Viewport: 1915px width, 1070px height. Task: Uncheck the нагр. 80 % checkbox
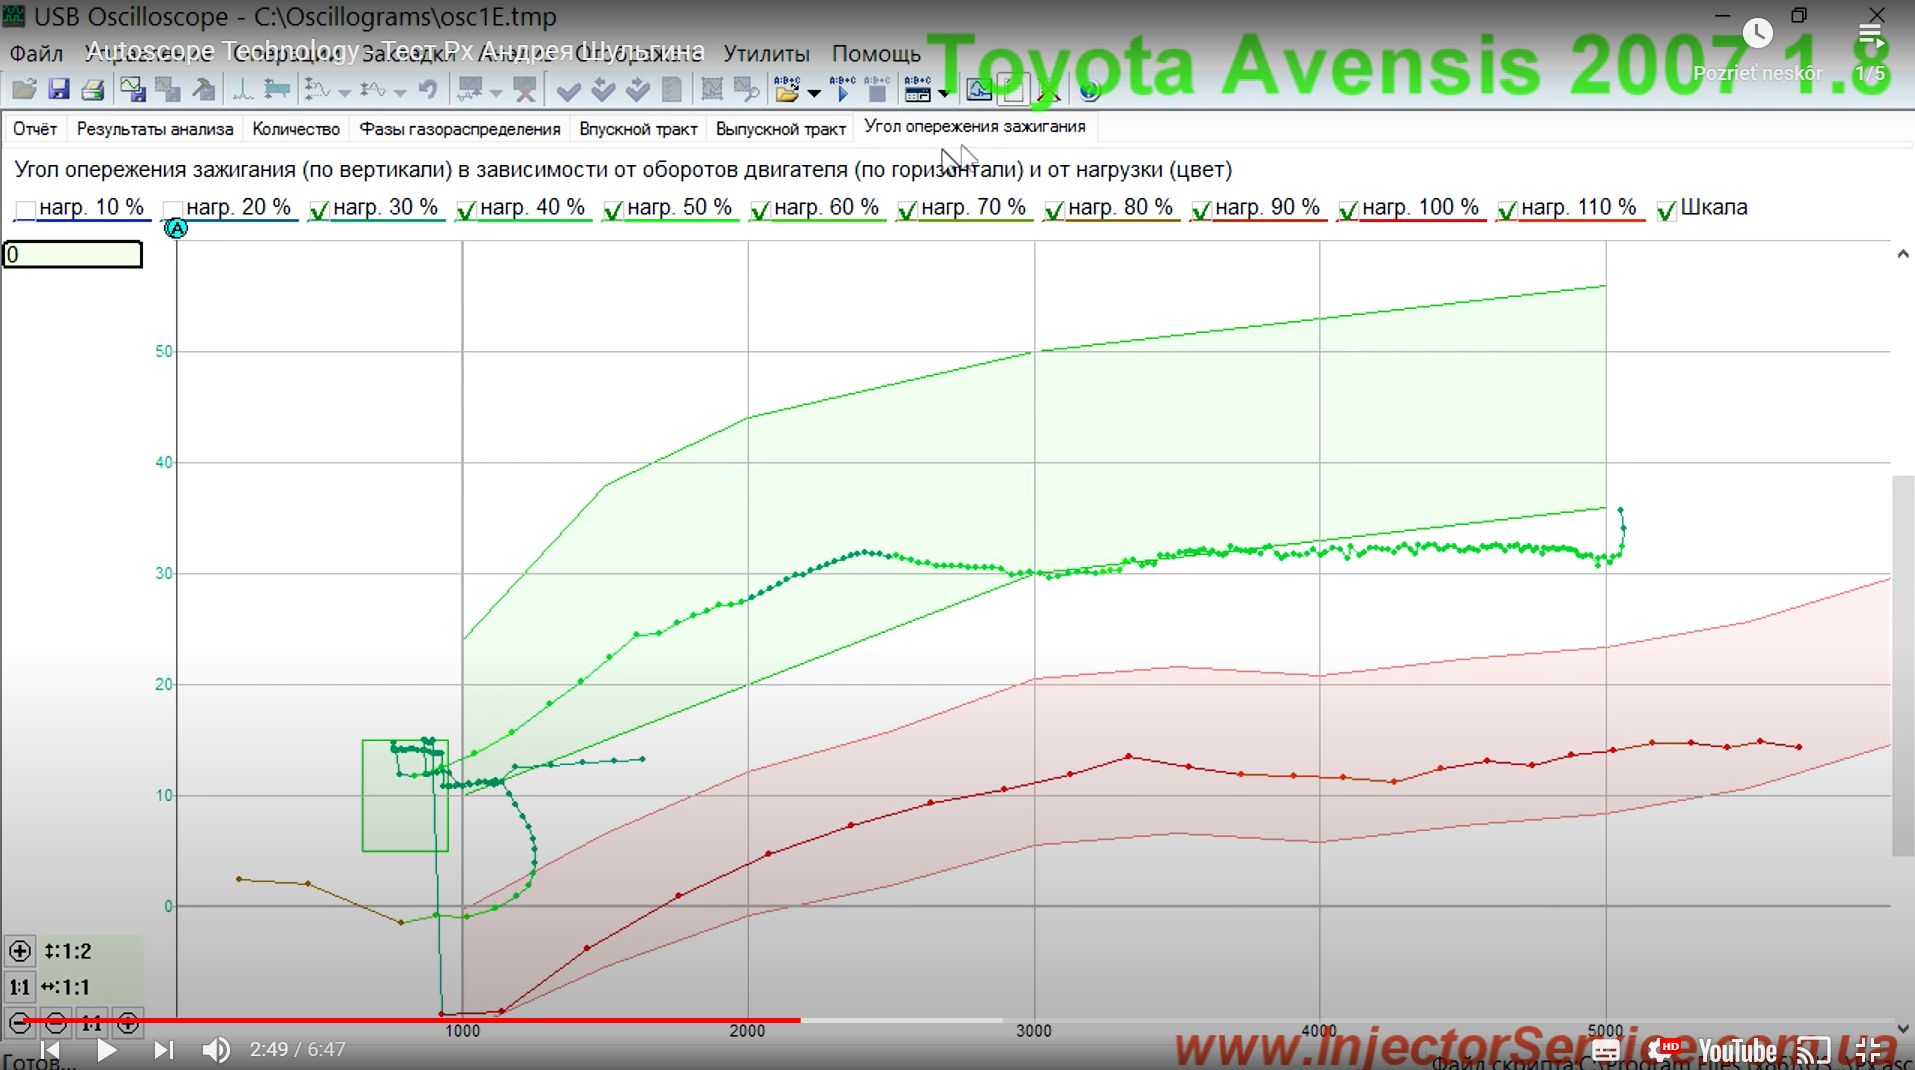1054,210
